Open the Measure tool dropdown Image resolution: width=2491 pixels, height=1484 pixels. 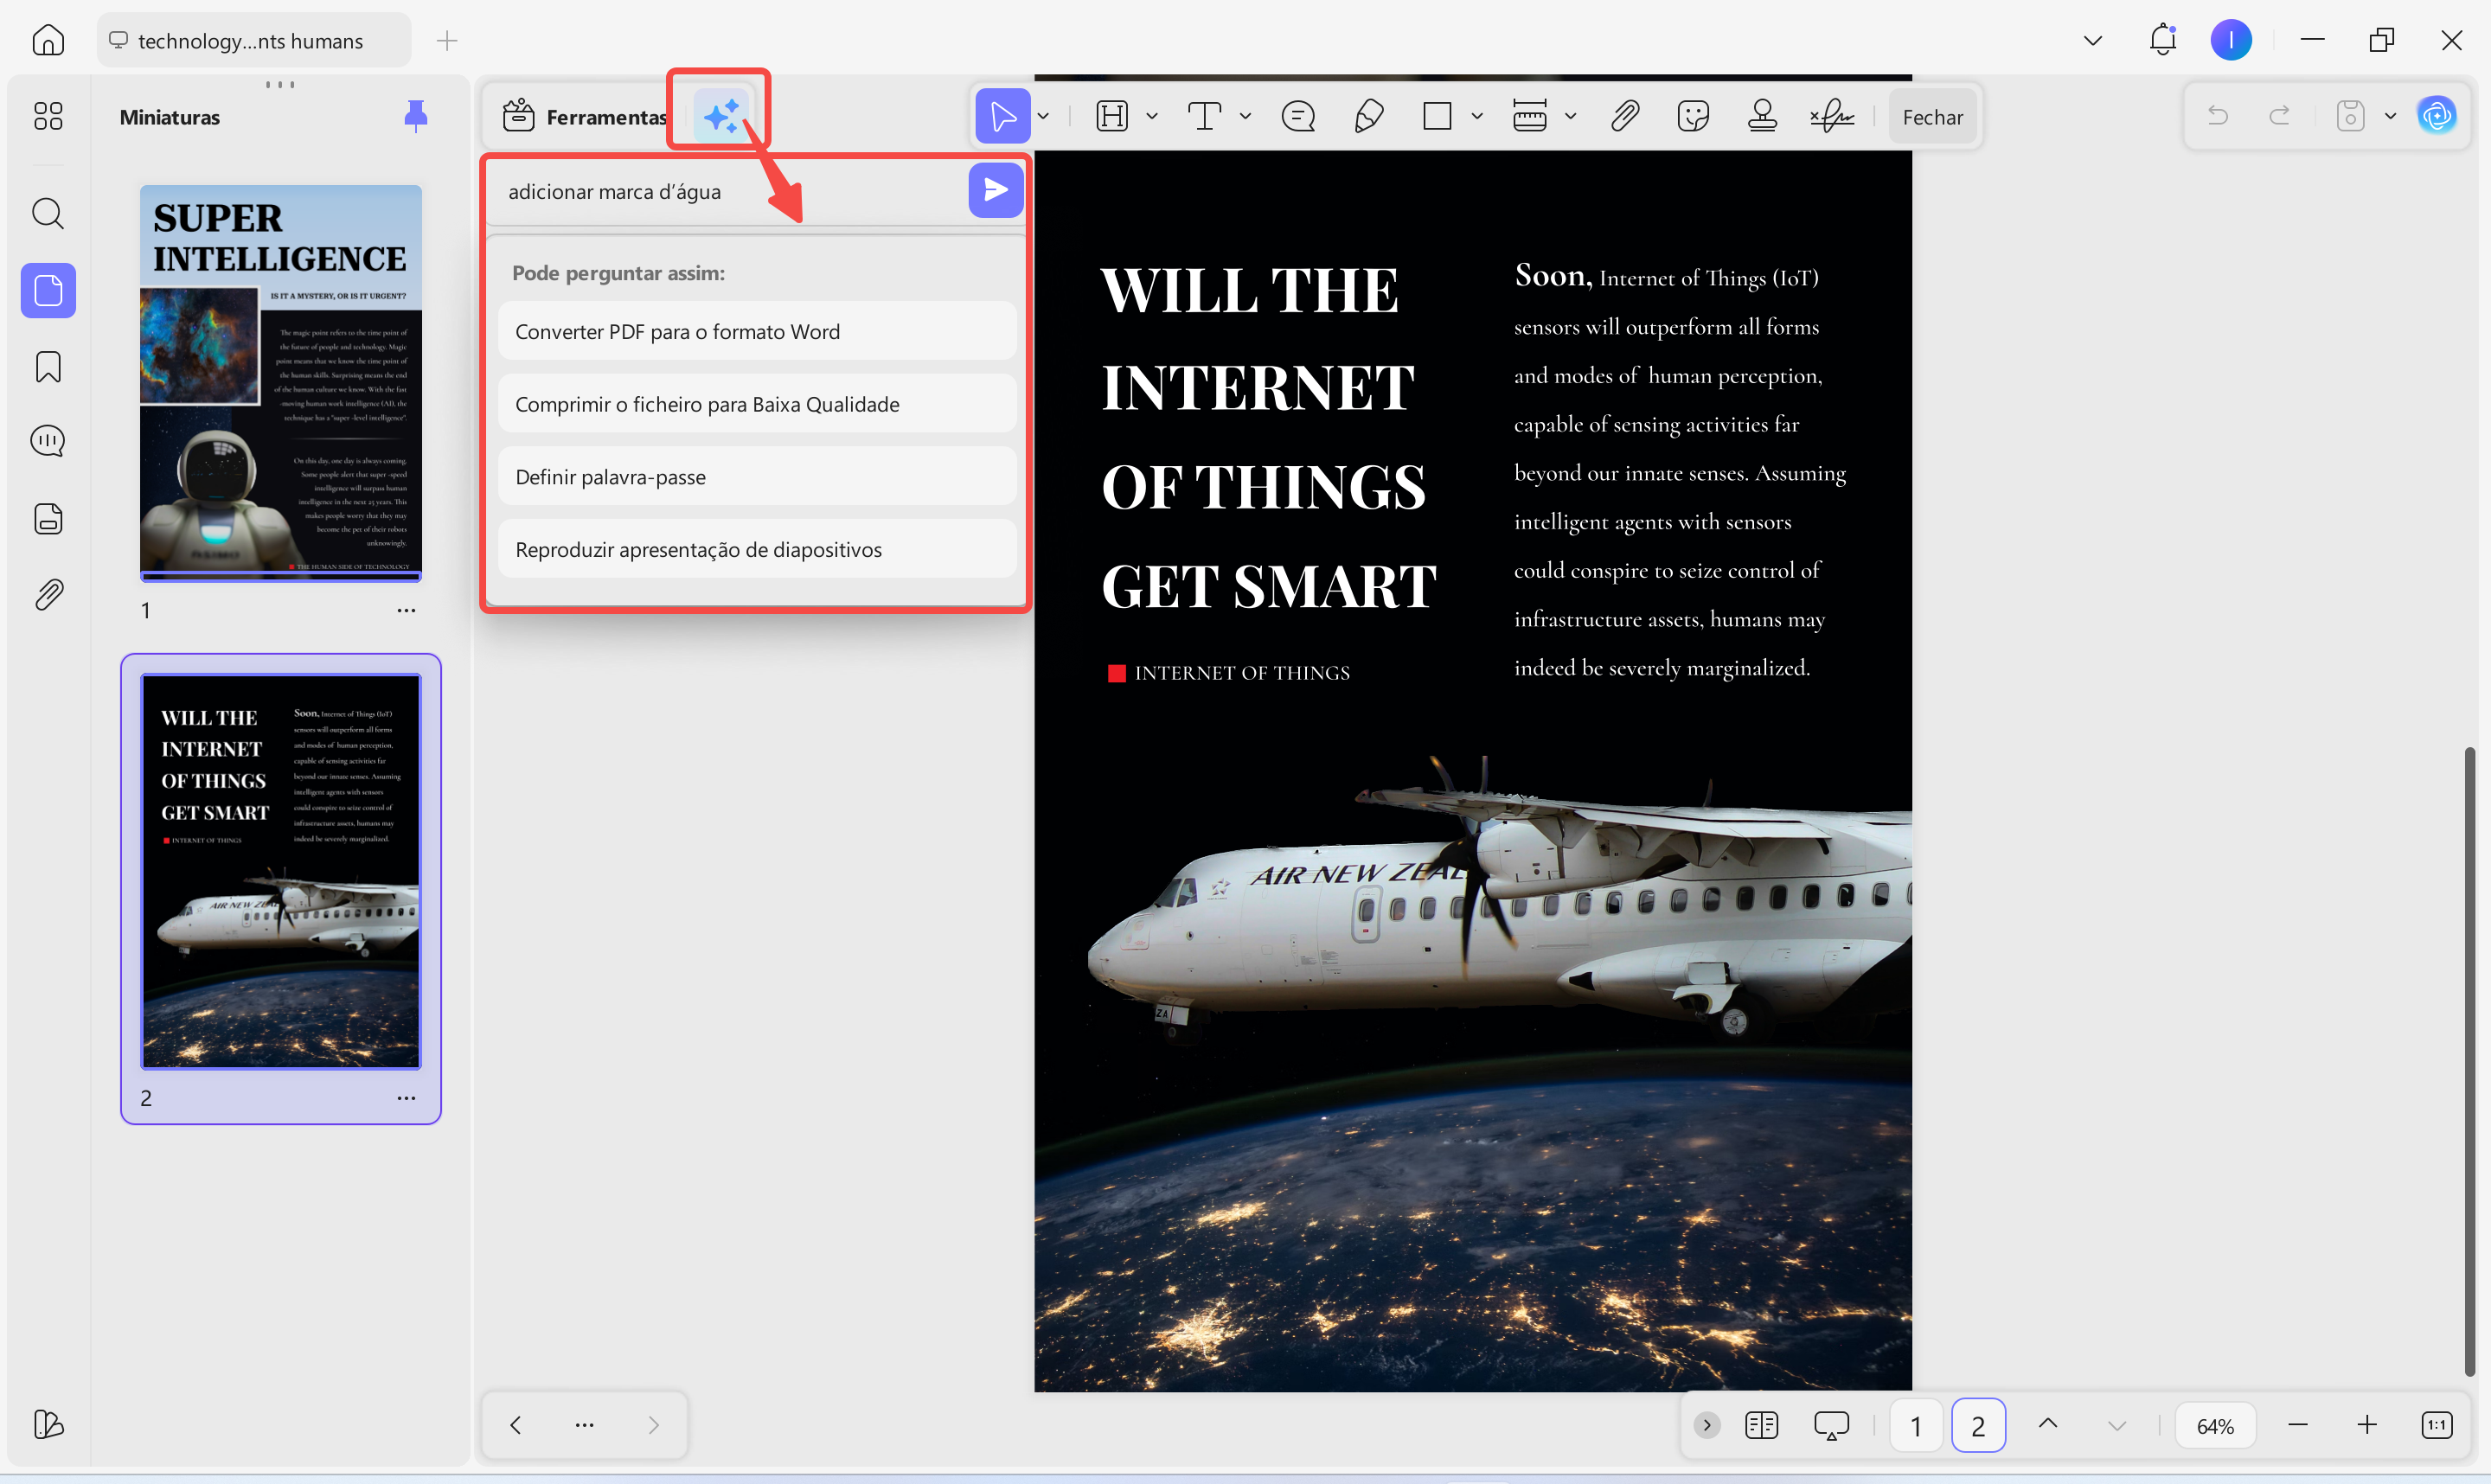tap(1571, 115)
